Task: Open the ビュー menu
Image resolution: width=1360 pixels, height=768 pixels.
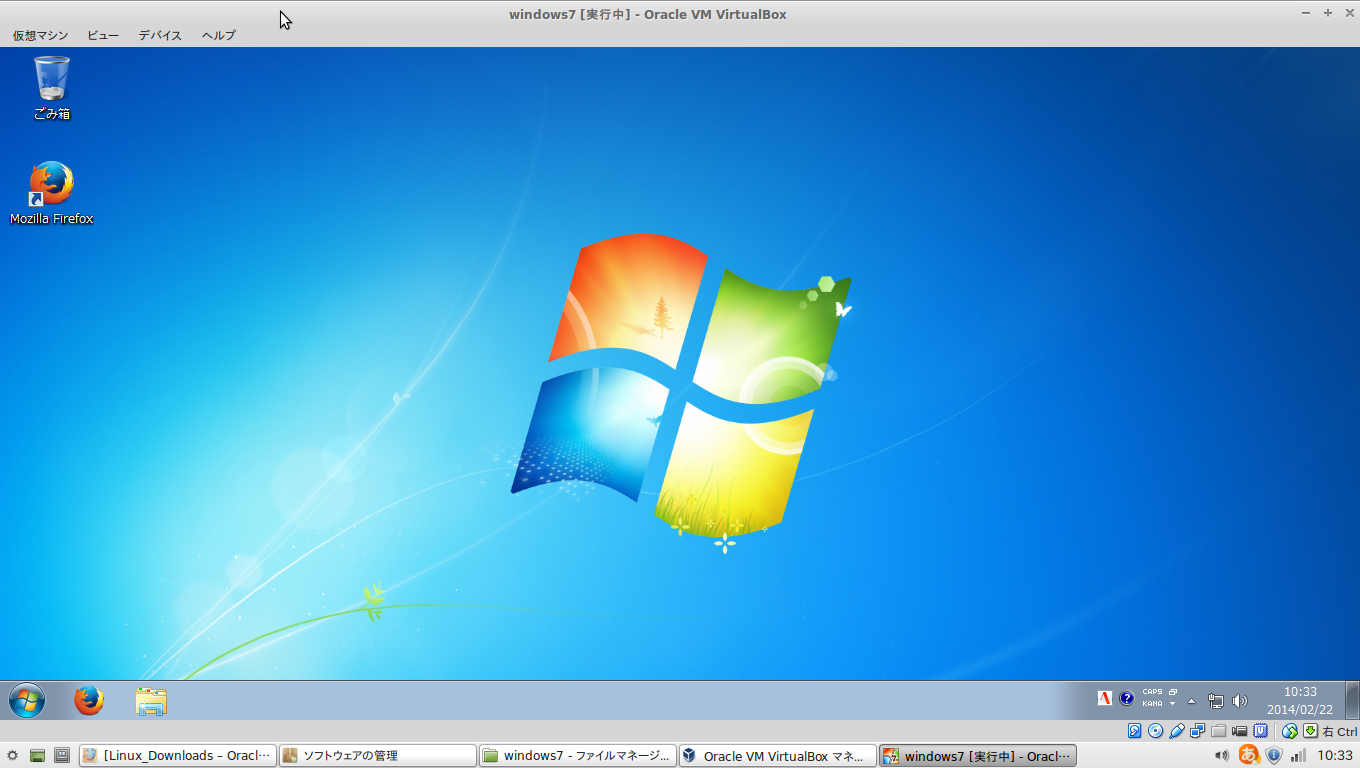Action: click(103, 35)
